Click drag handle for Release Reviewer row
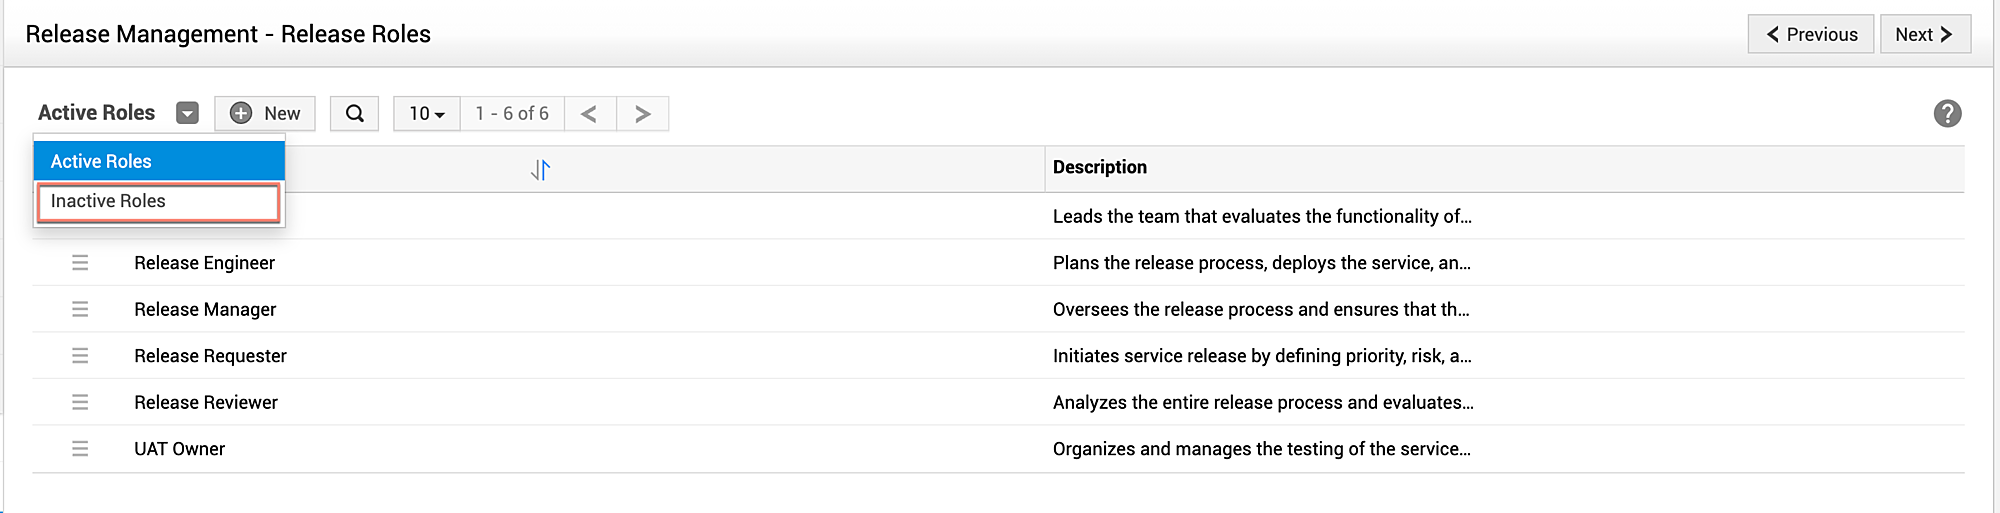Viewport: 2000px width, 513px height. (x=80, y=402)
